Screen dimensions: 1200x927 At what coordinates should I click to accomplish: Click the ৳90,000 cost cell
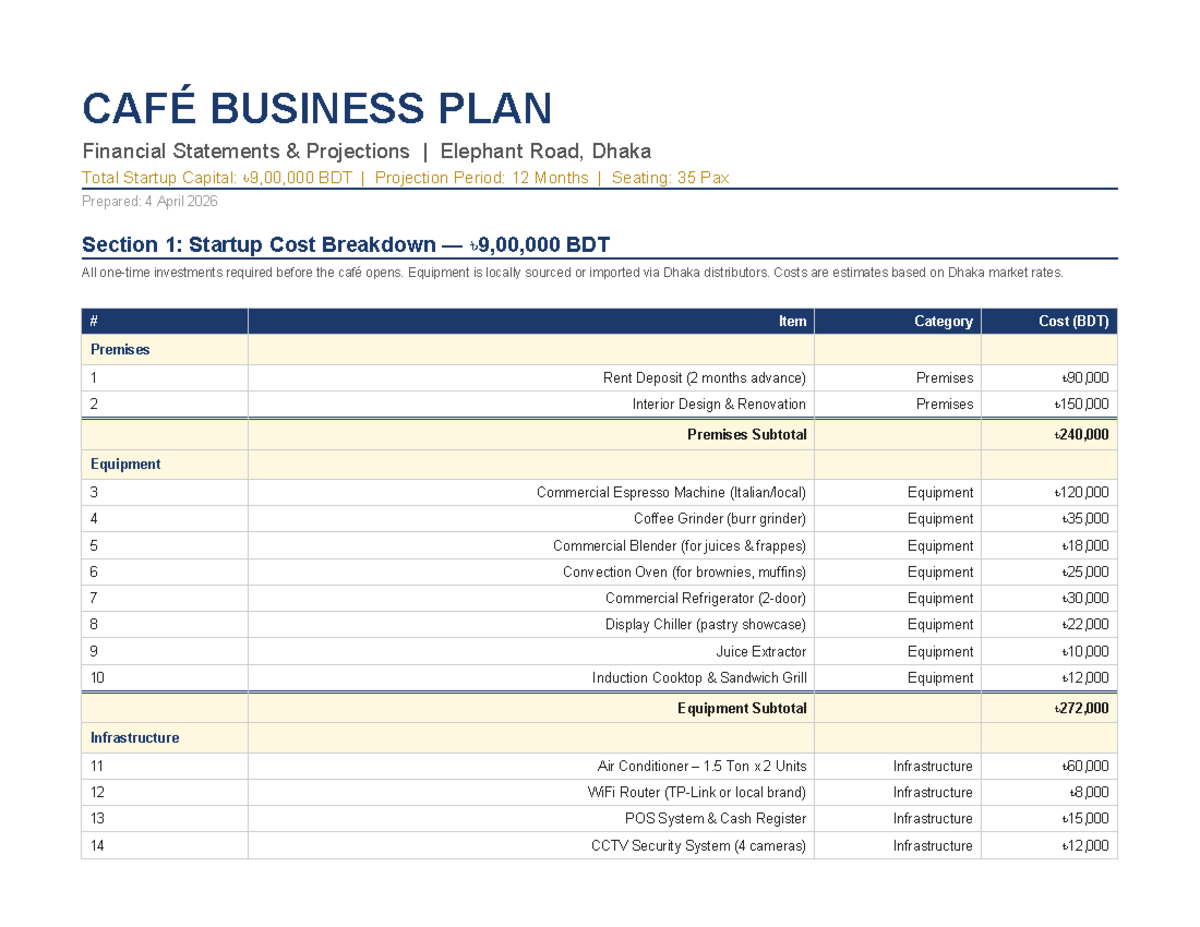(1049, 378)
